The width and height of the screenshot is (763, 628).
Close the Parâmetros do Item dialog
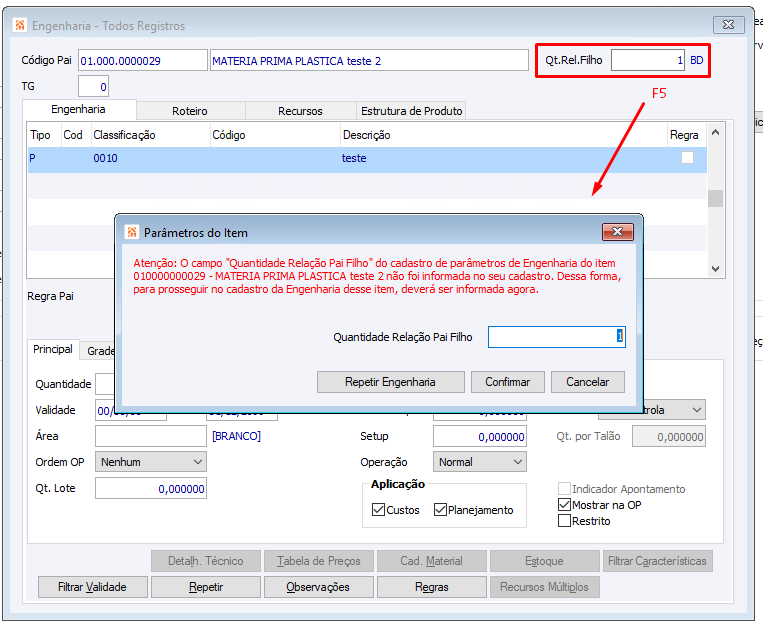[618, 232]
